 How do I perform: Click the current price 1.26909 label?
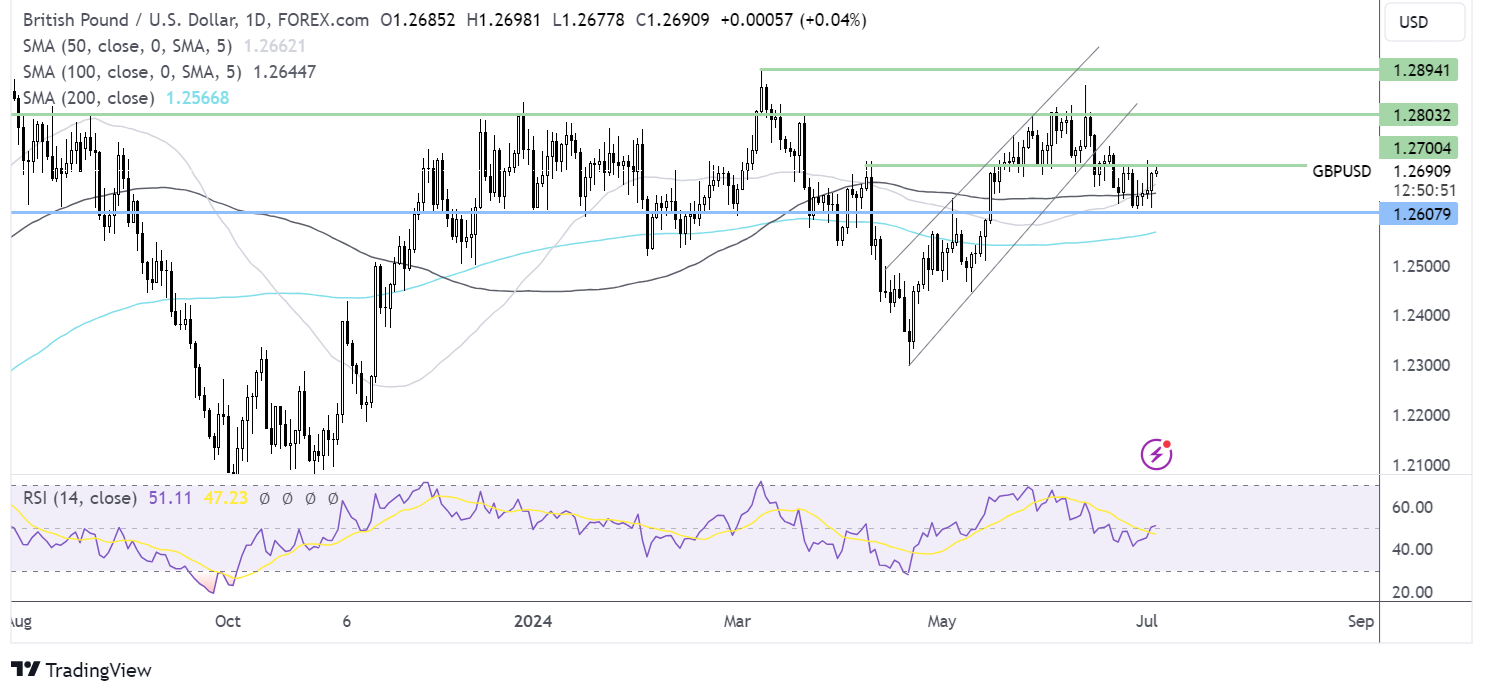coord(1421,171)
